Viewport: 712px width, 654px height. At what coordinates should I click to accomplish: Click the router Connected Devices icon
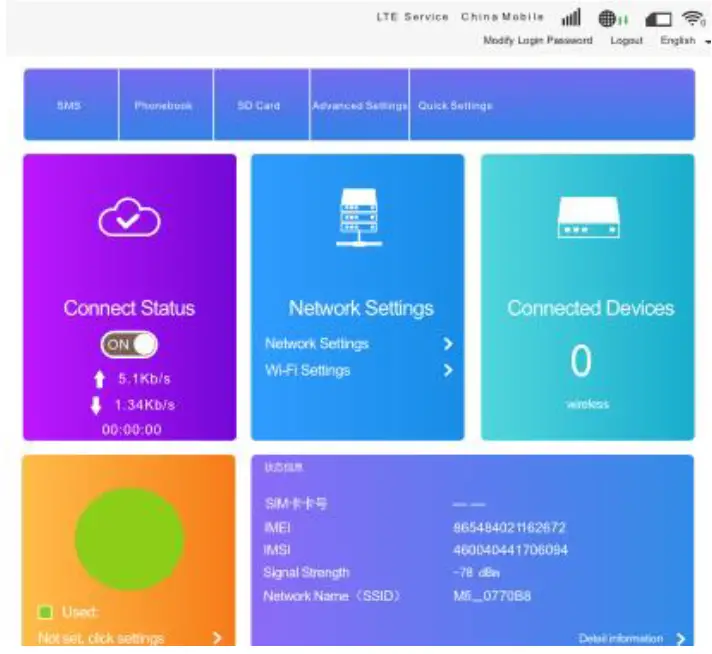tap(588, 217)
